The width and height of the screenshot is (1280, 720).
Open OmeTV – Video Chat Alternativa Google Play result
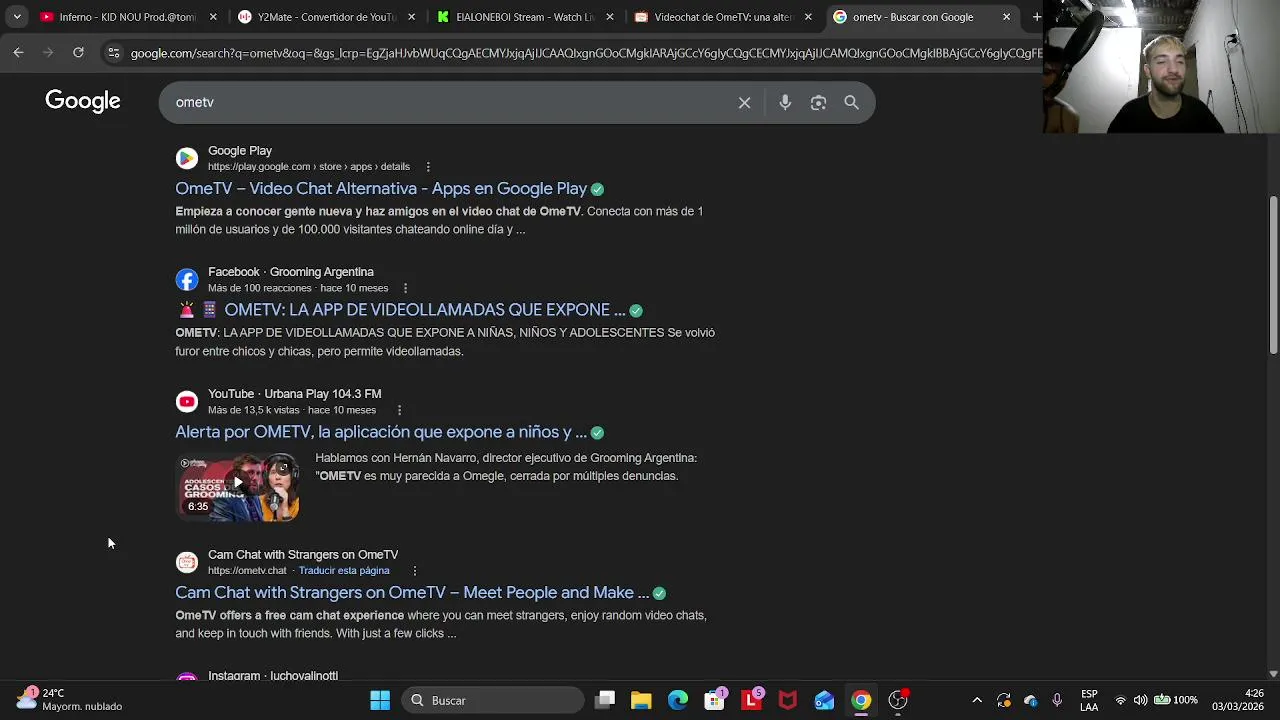coord(381,188)
